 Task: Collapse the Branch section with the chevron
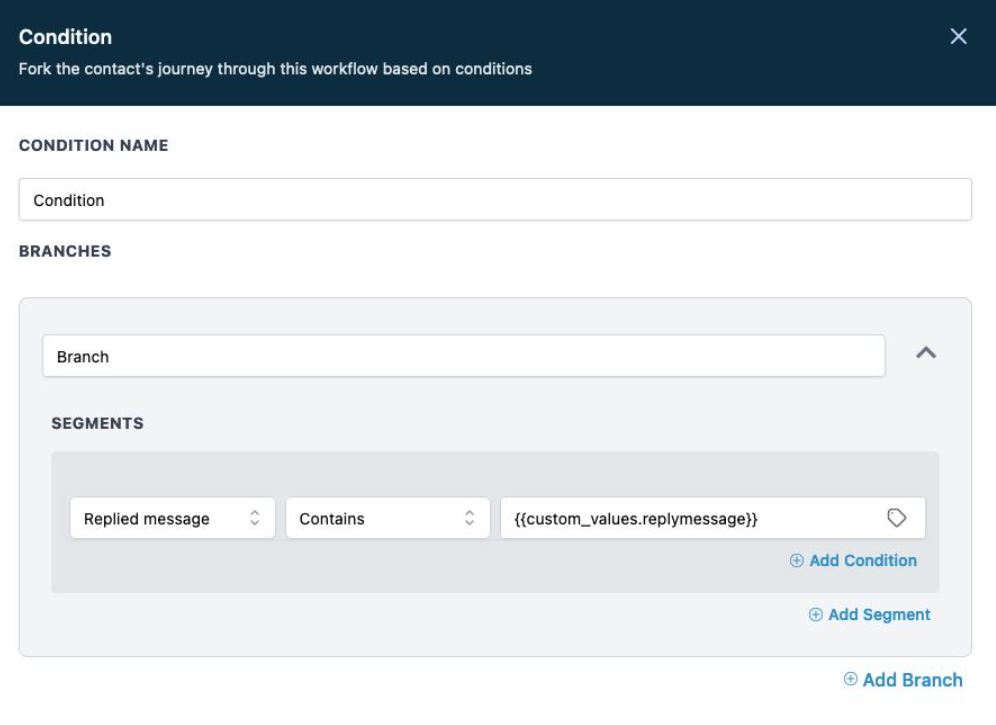click(926, 353)
